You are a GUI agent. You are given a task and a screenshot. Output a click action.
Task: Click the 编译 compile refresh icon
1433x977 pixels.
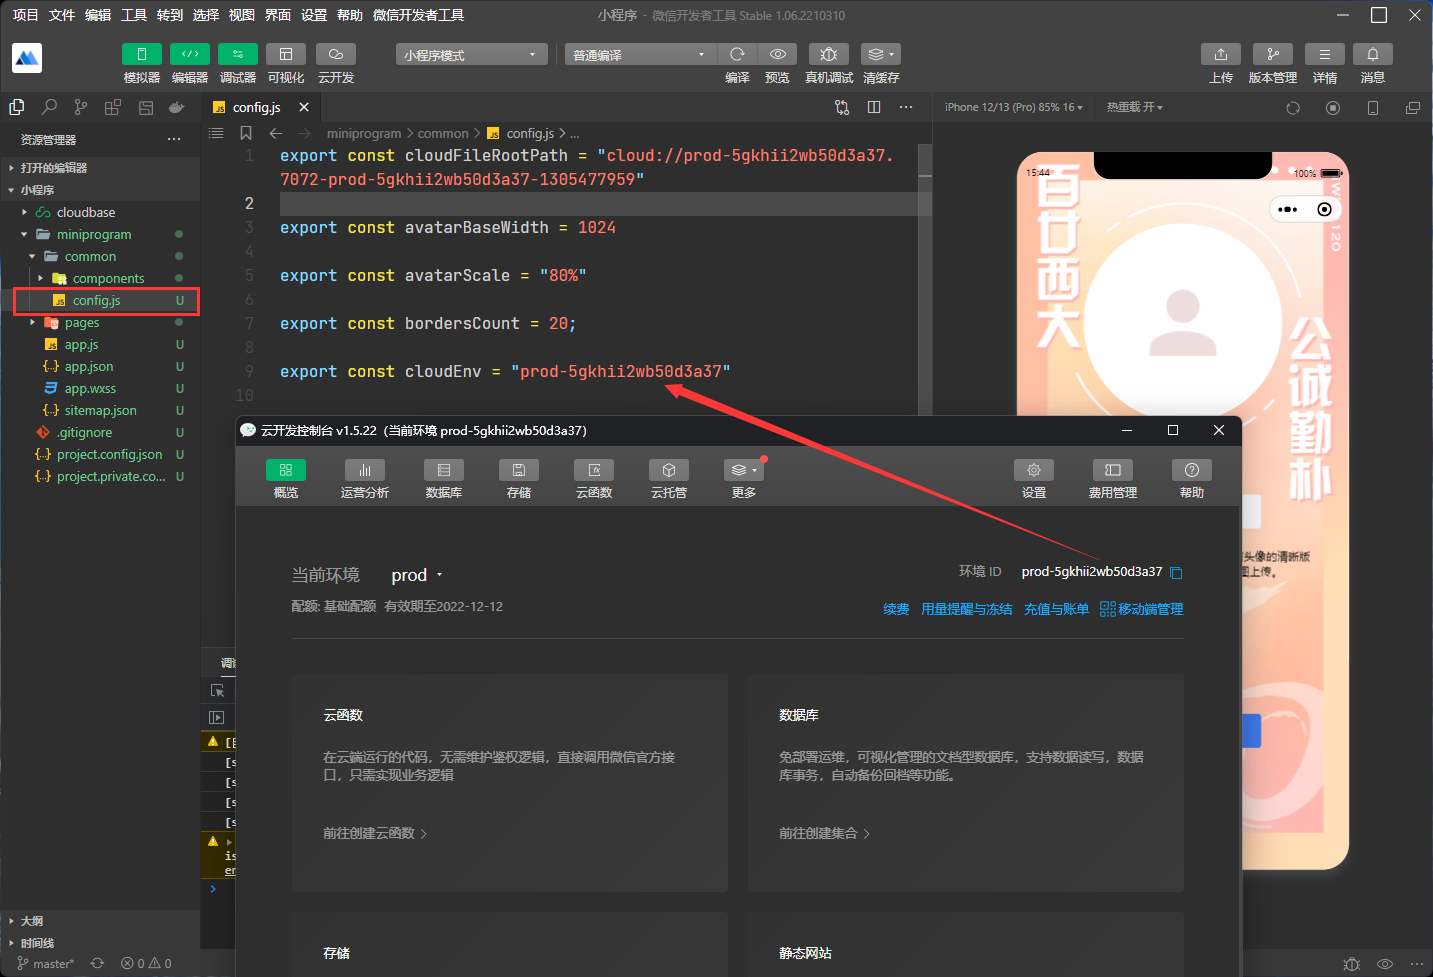pyautogui.click(x=737, y=54)
